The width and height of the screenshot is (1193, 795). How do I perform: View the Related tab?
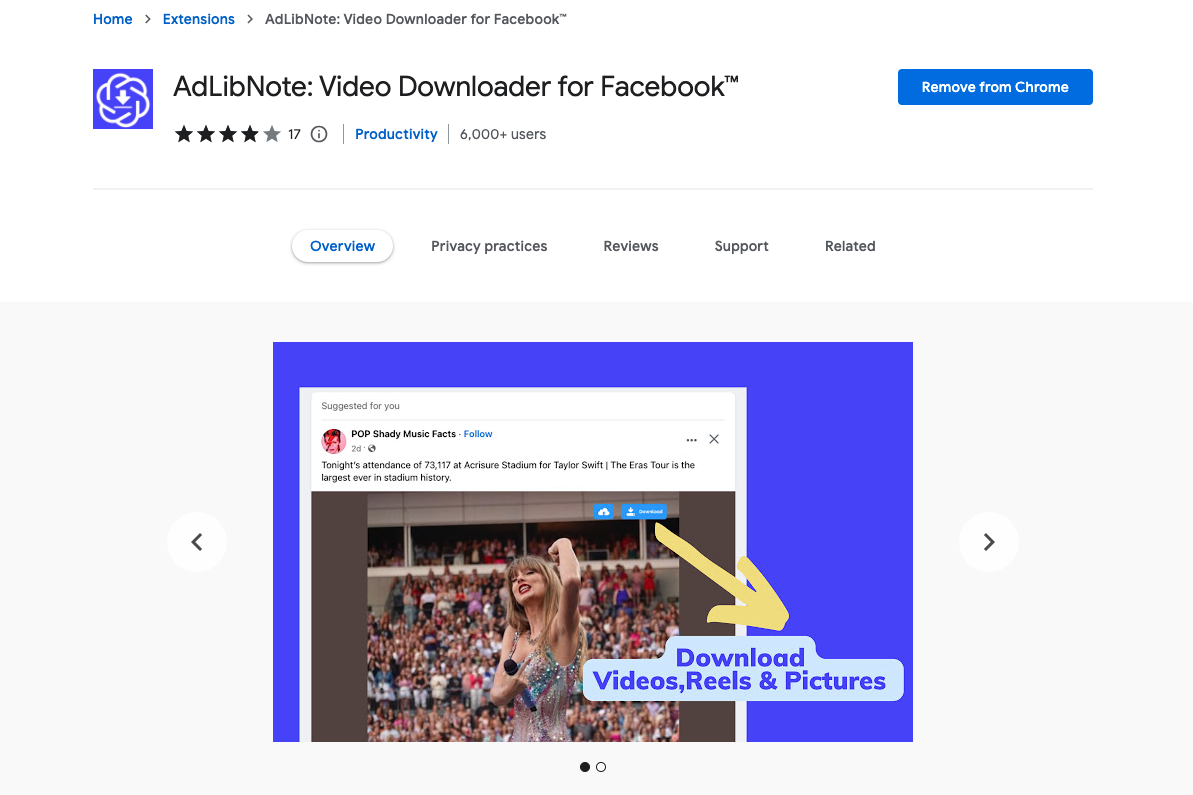click(849, 246)
